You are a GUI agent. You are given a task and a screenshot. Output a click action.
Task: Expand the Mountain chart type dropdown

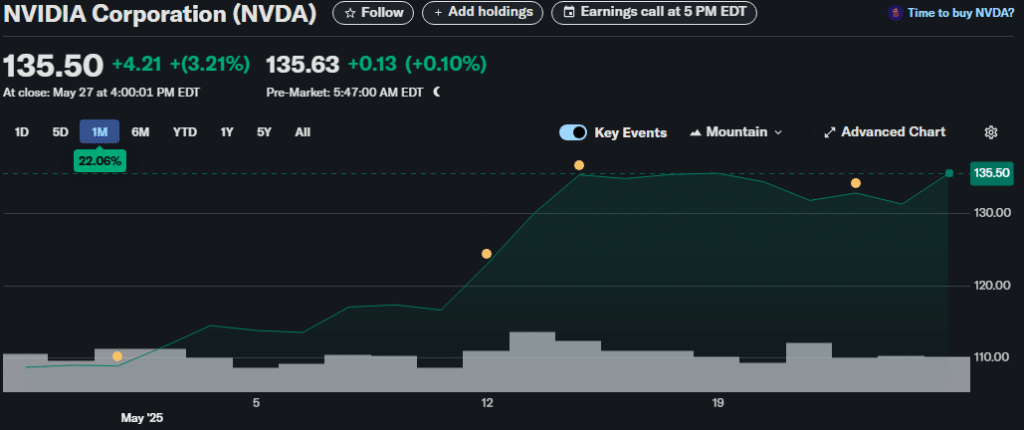[777, 132]
